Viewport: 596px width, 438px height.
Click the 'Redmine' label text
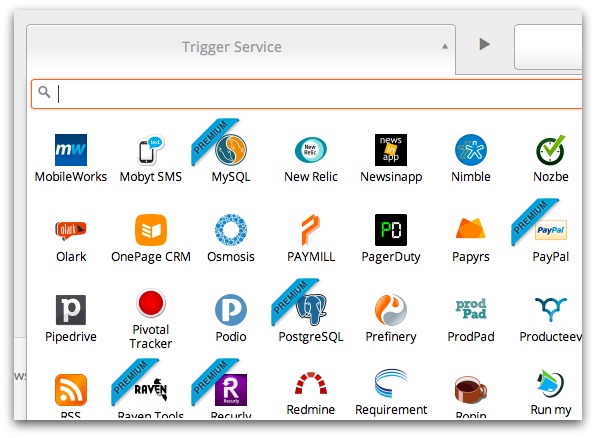pos(311,410)
